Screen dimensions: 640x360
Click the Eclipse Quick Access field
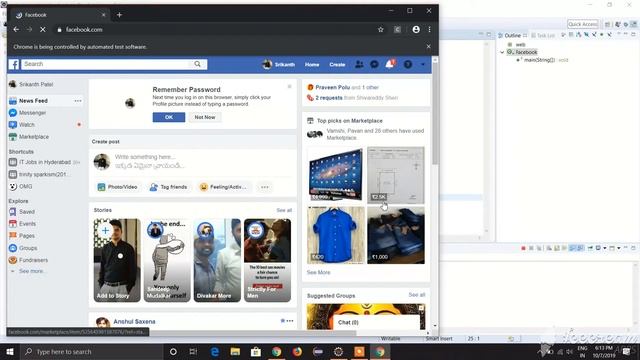coord(582,24)
